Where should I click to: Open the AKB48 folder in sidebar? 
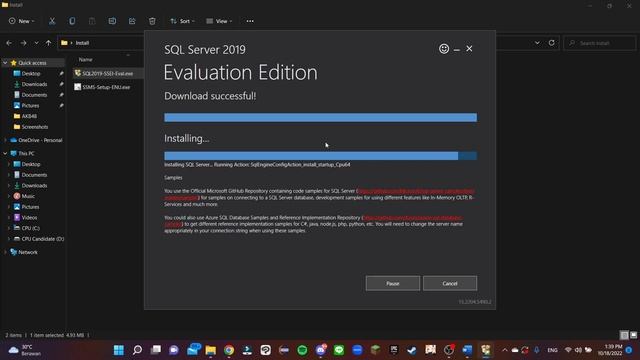point(29,116)
